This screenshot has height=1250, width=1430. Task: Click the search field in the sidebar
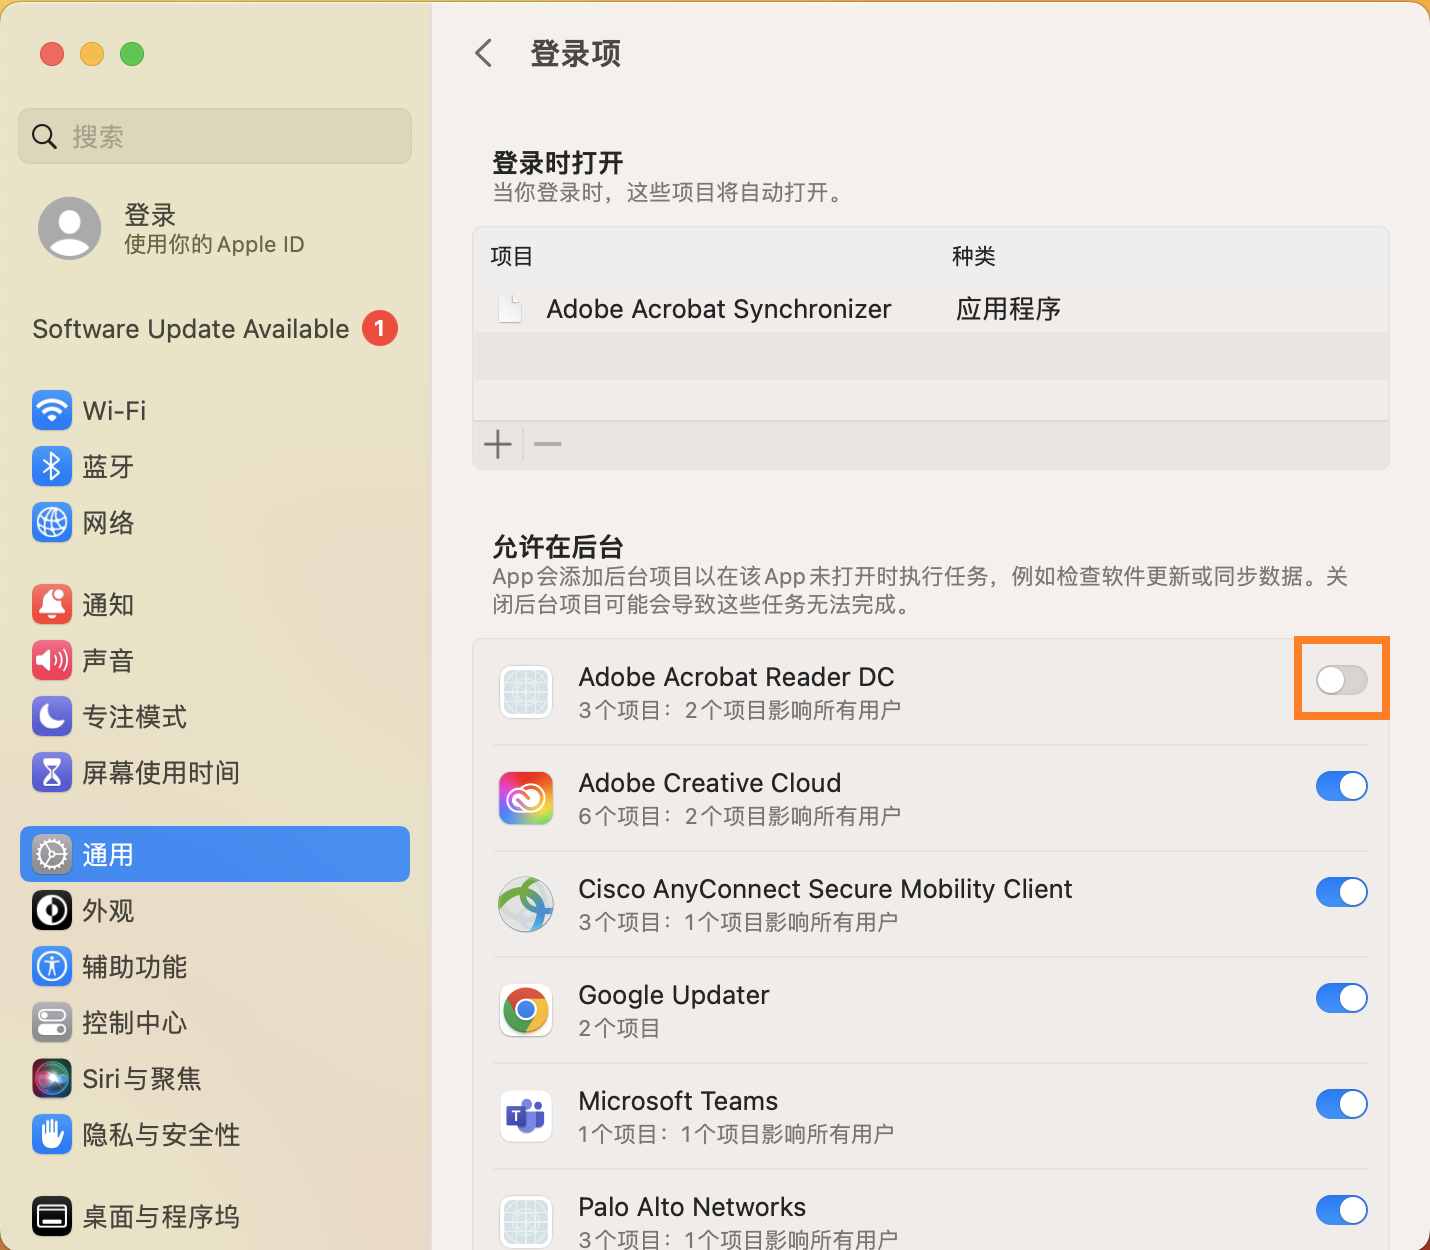tap(214, 136)
